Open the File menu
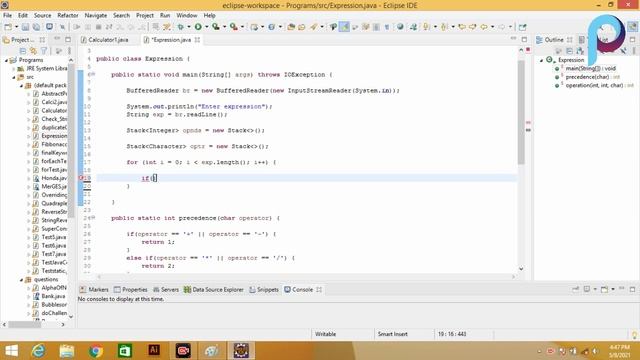 click(x=7, y=16)
